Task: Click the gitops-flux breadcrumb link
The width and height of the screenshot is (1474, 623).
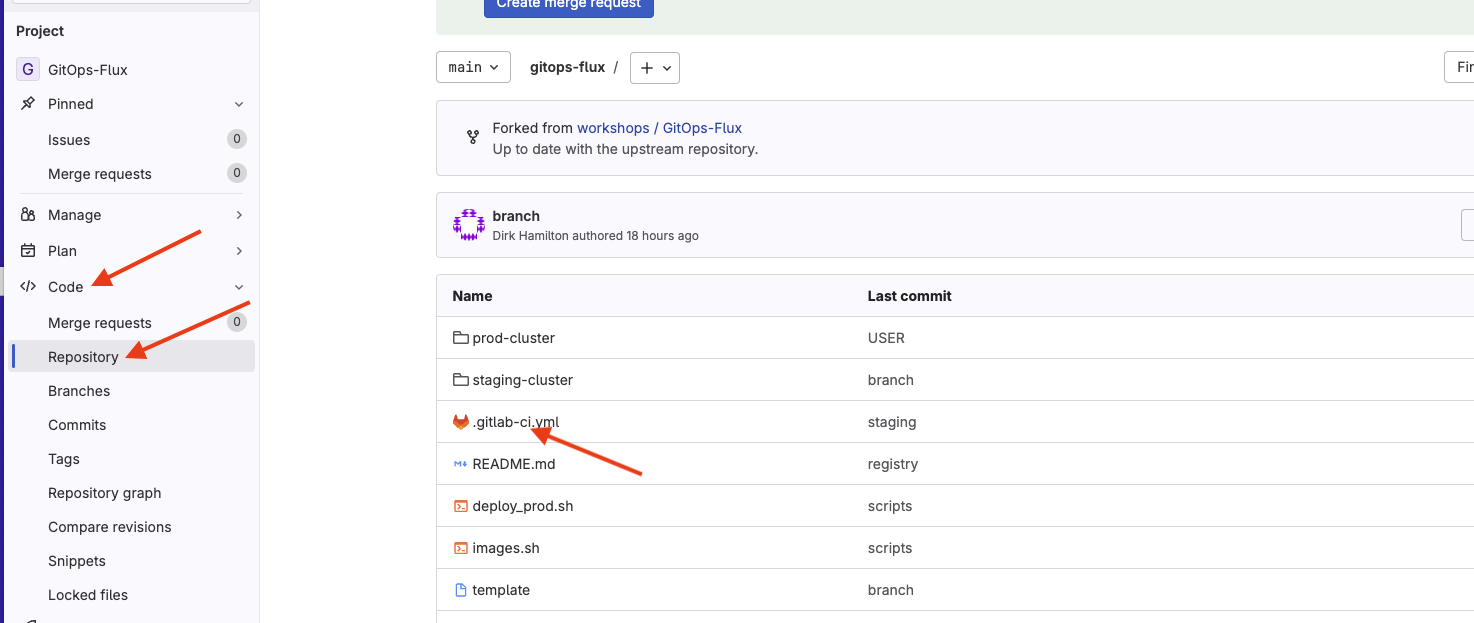Action: coord(568,67)
